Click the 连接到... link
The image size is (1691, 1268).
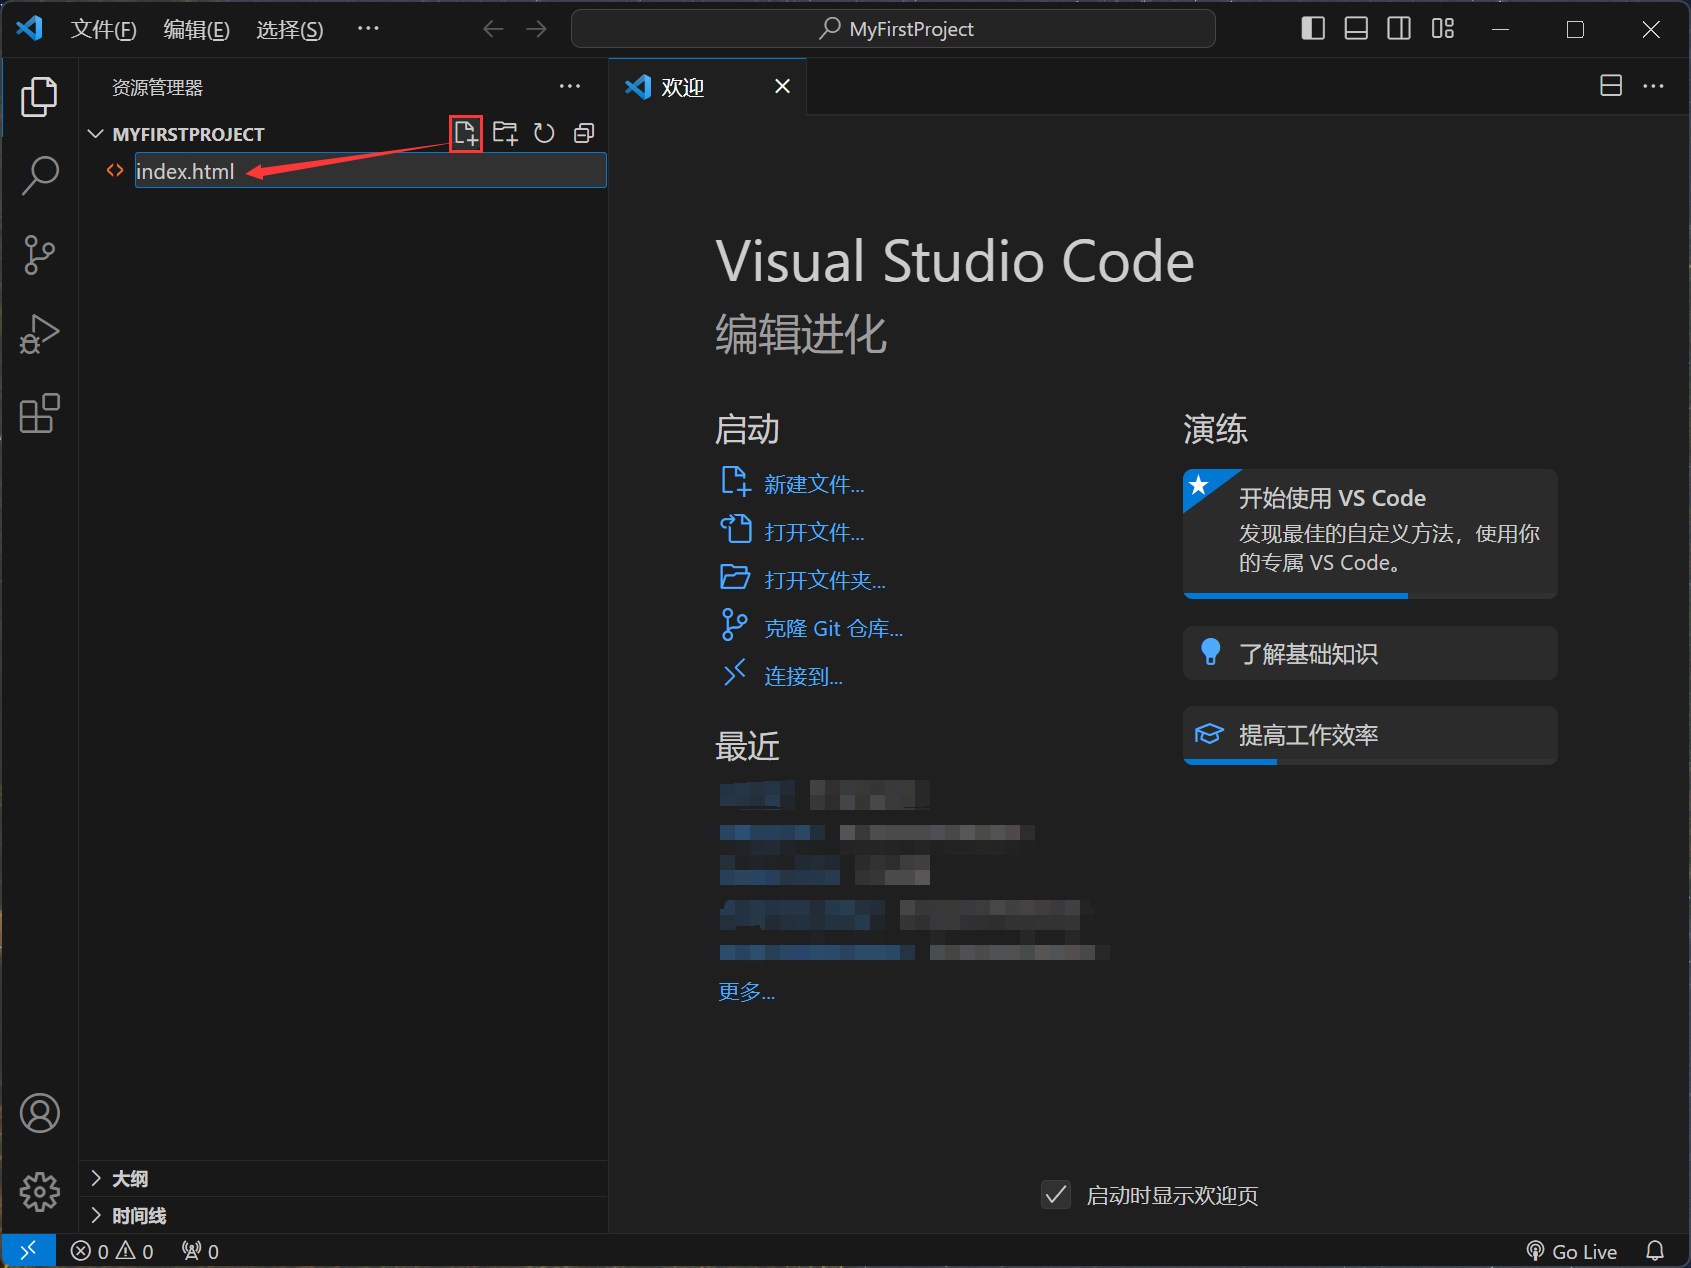point(803,677)
